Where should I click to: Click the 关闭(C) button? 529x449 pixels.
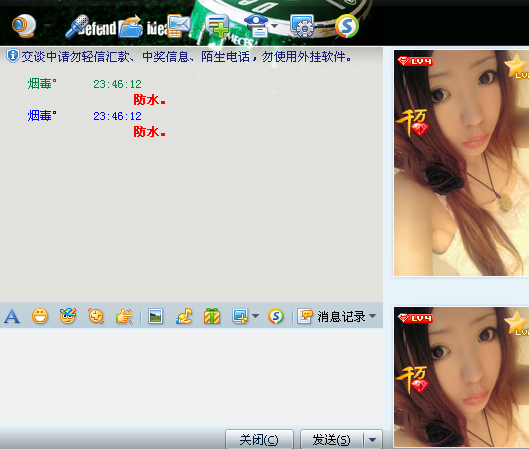[x=259, y=439]
